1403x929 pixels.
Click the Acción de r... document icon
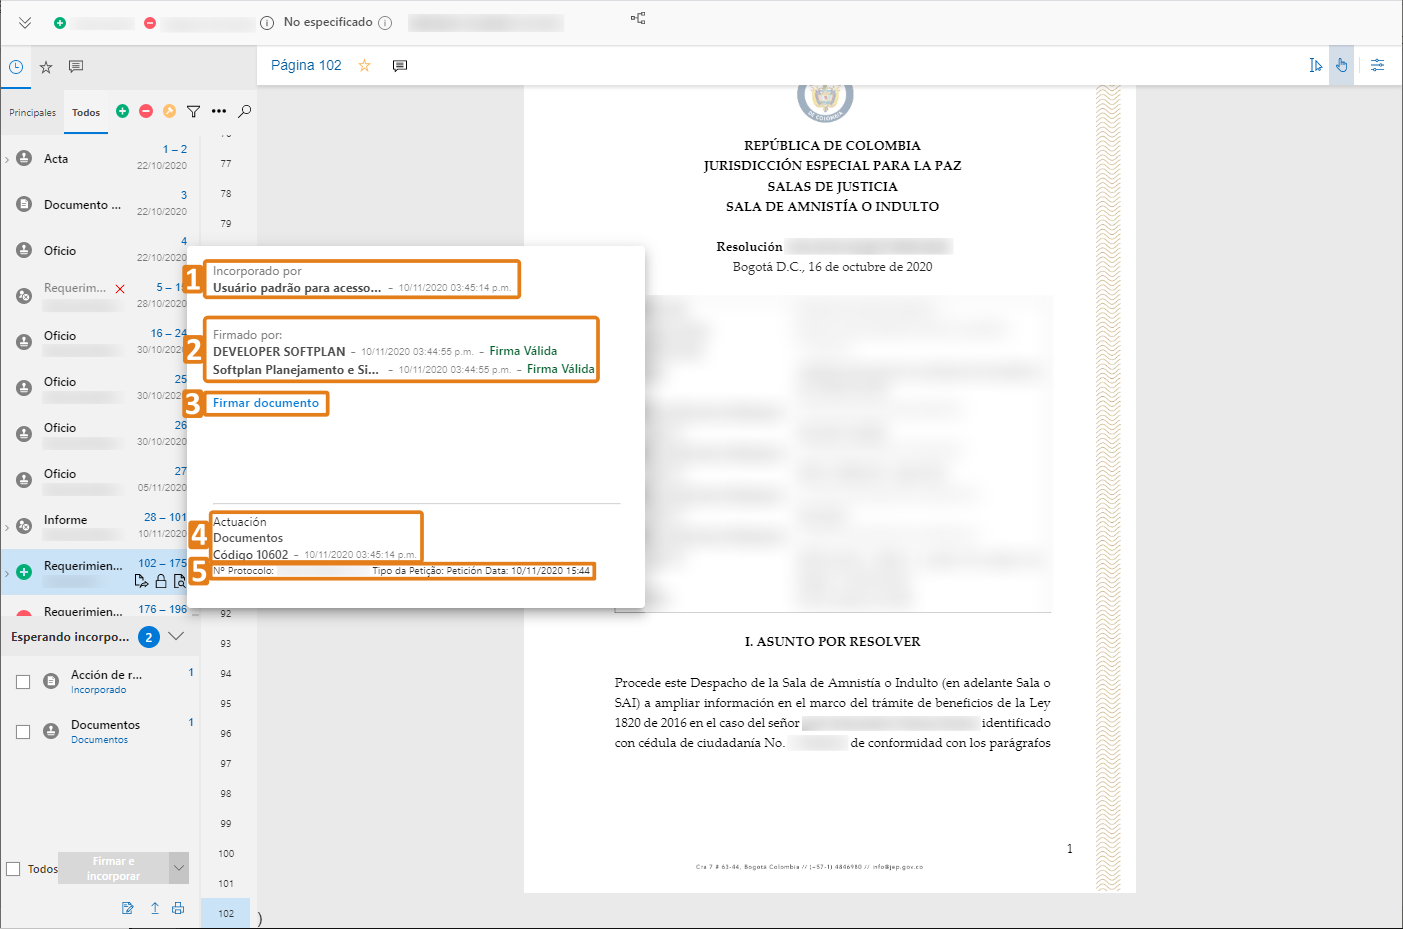coord(51,681)
